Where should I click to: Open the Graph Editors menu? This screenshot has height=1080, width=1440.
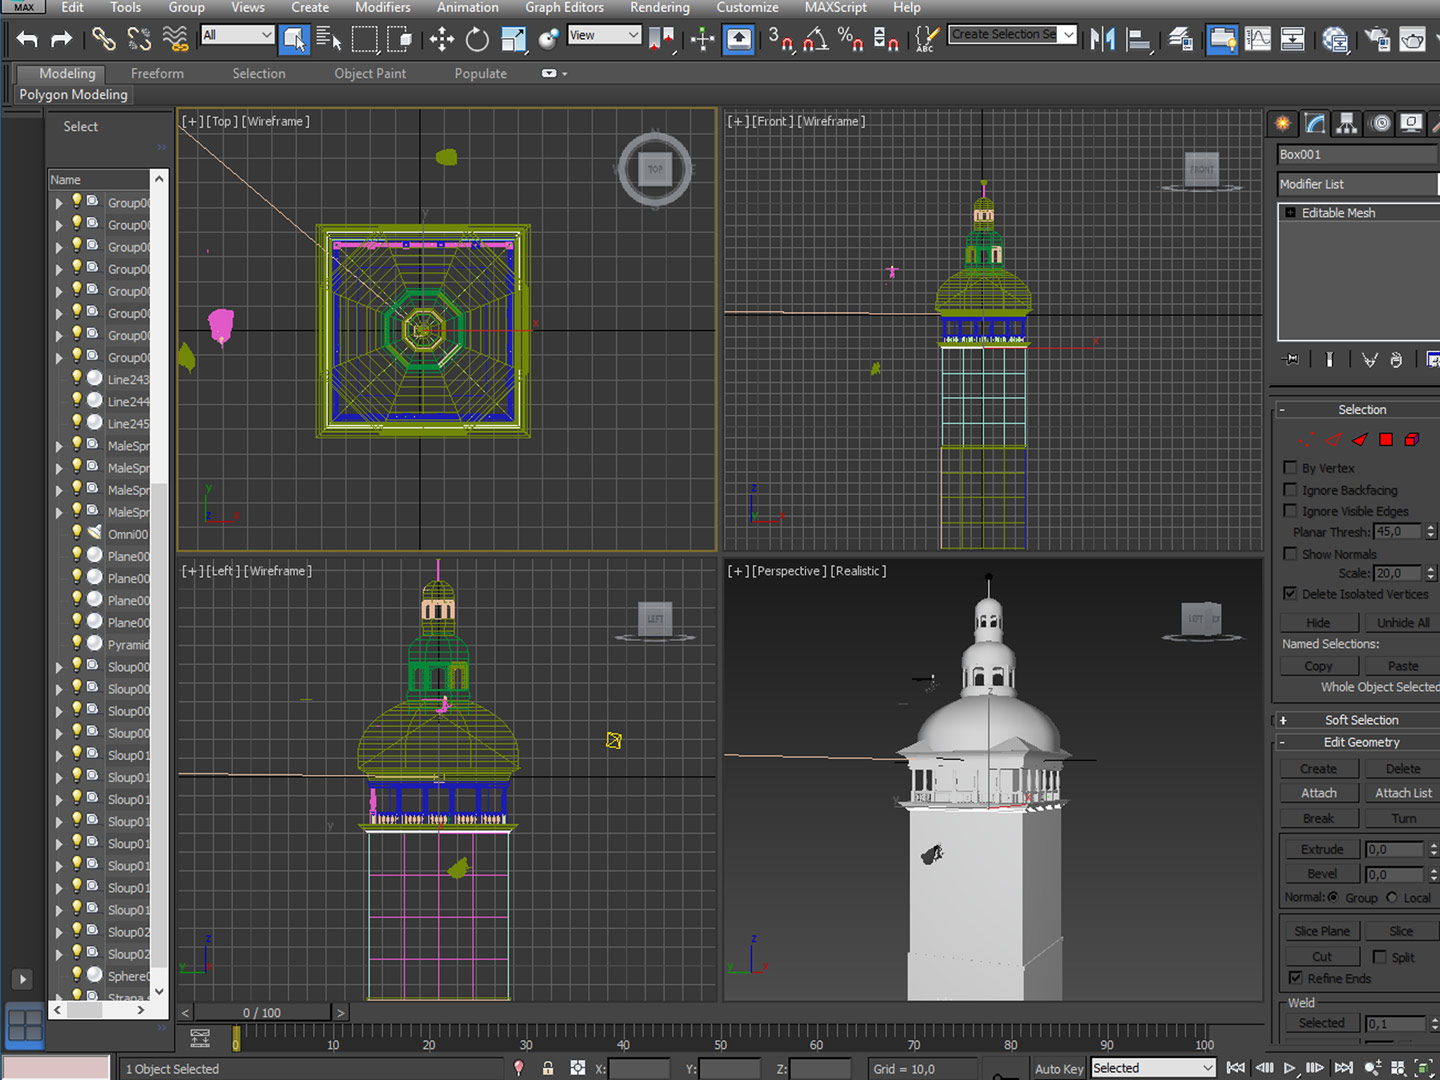click(x=565, y=7)
